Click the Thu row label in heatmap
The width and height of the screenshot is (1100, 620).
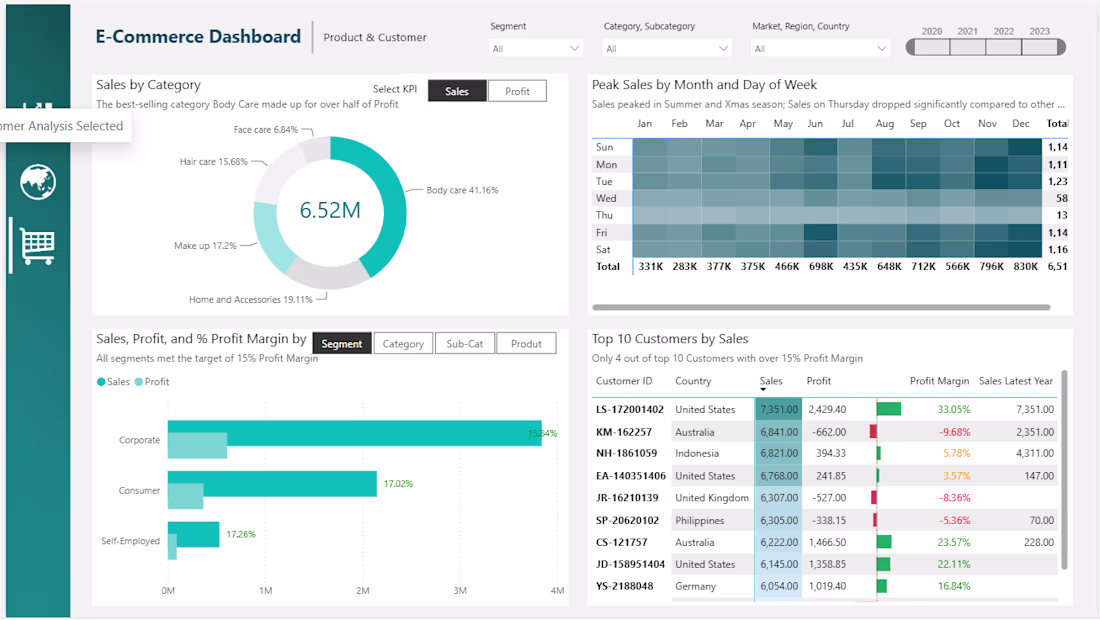pyautogui.click(x=604, y=215)
